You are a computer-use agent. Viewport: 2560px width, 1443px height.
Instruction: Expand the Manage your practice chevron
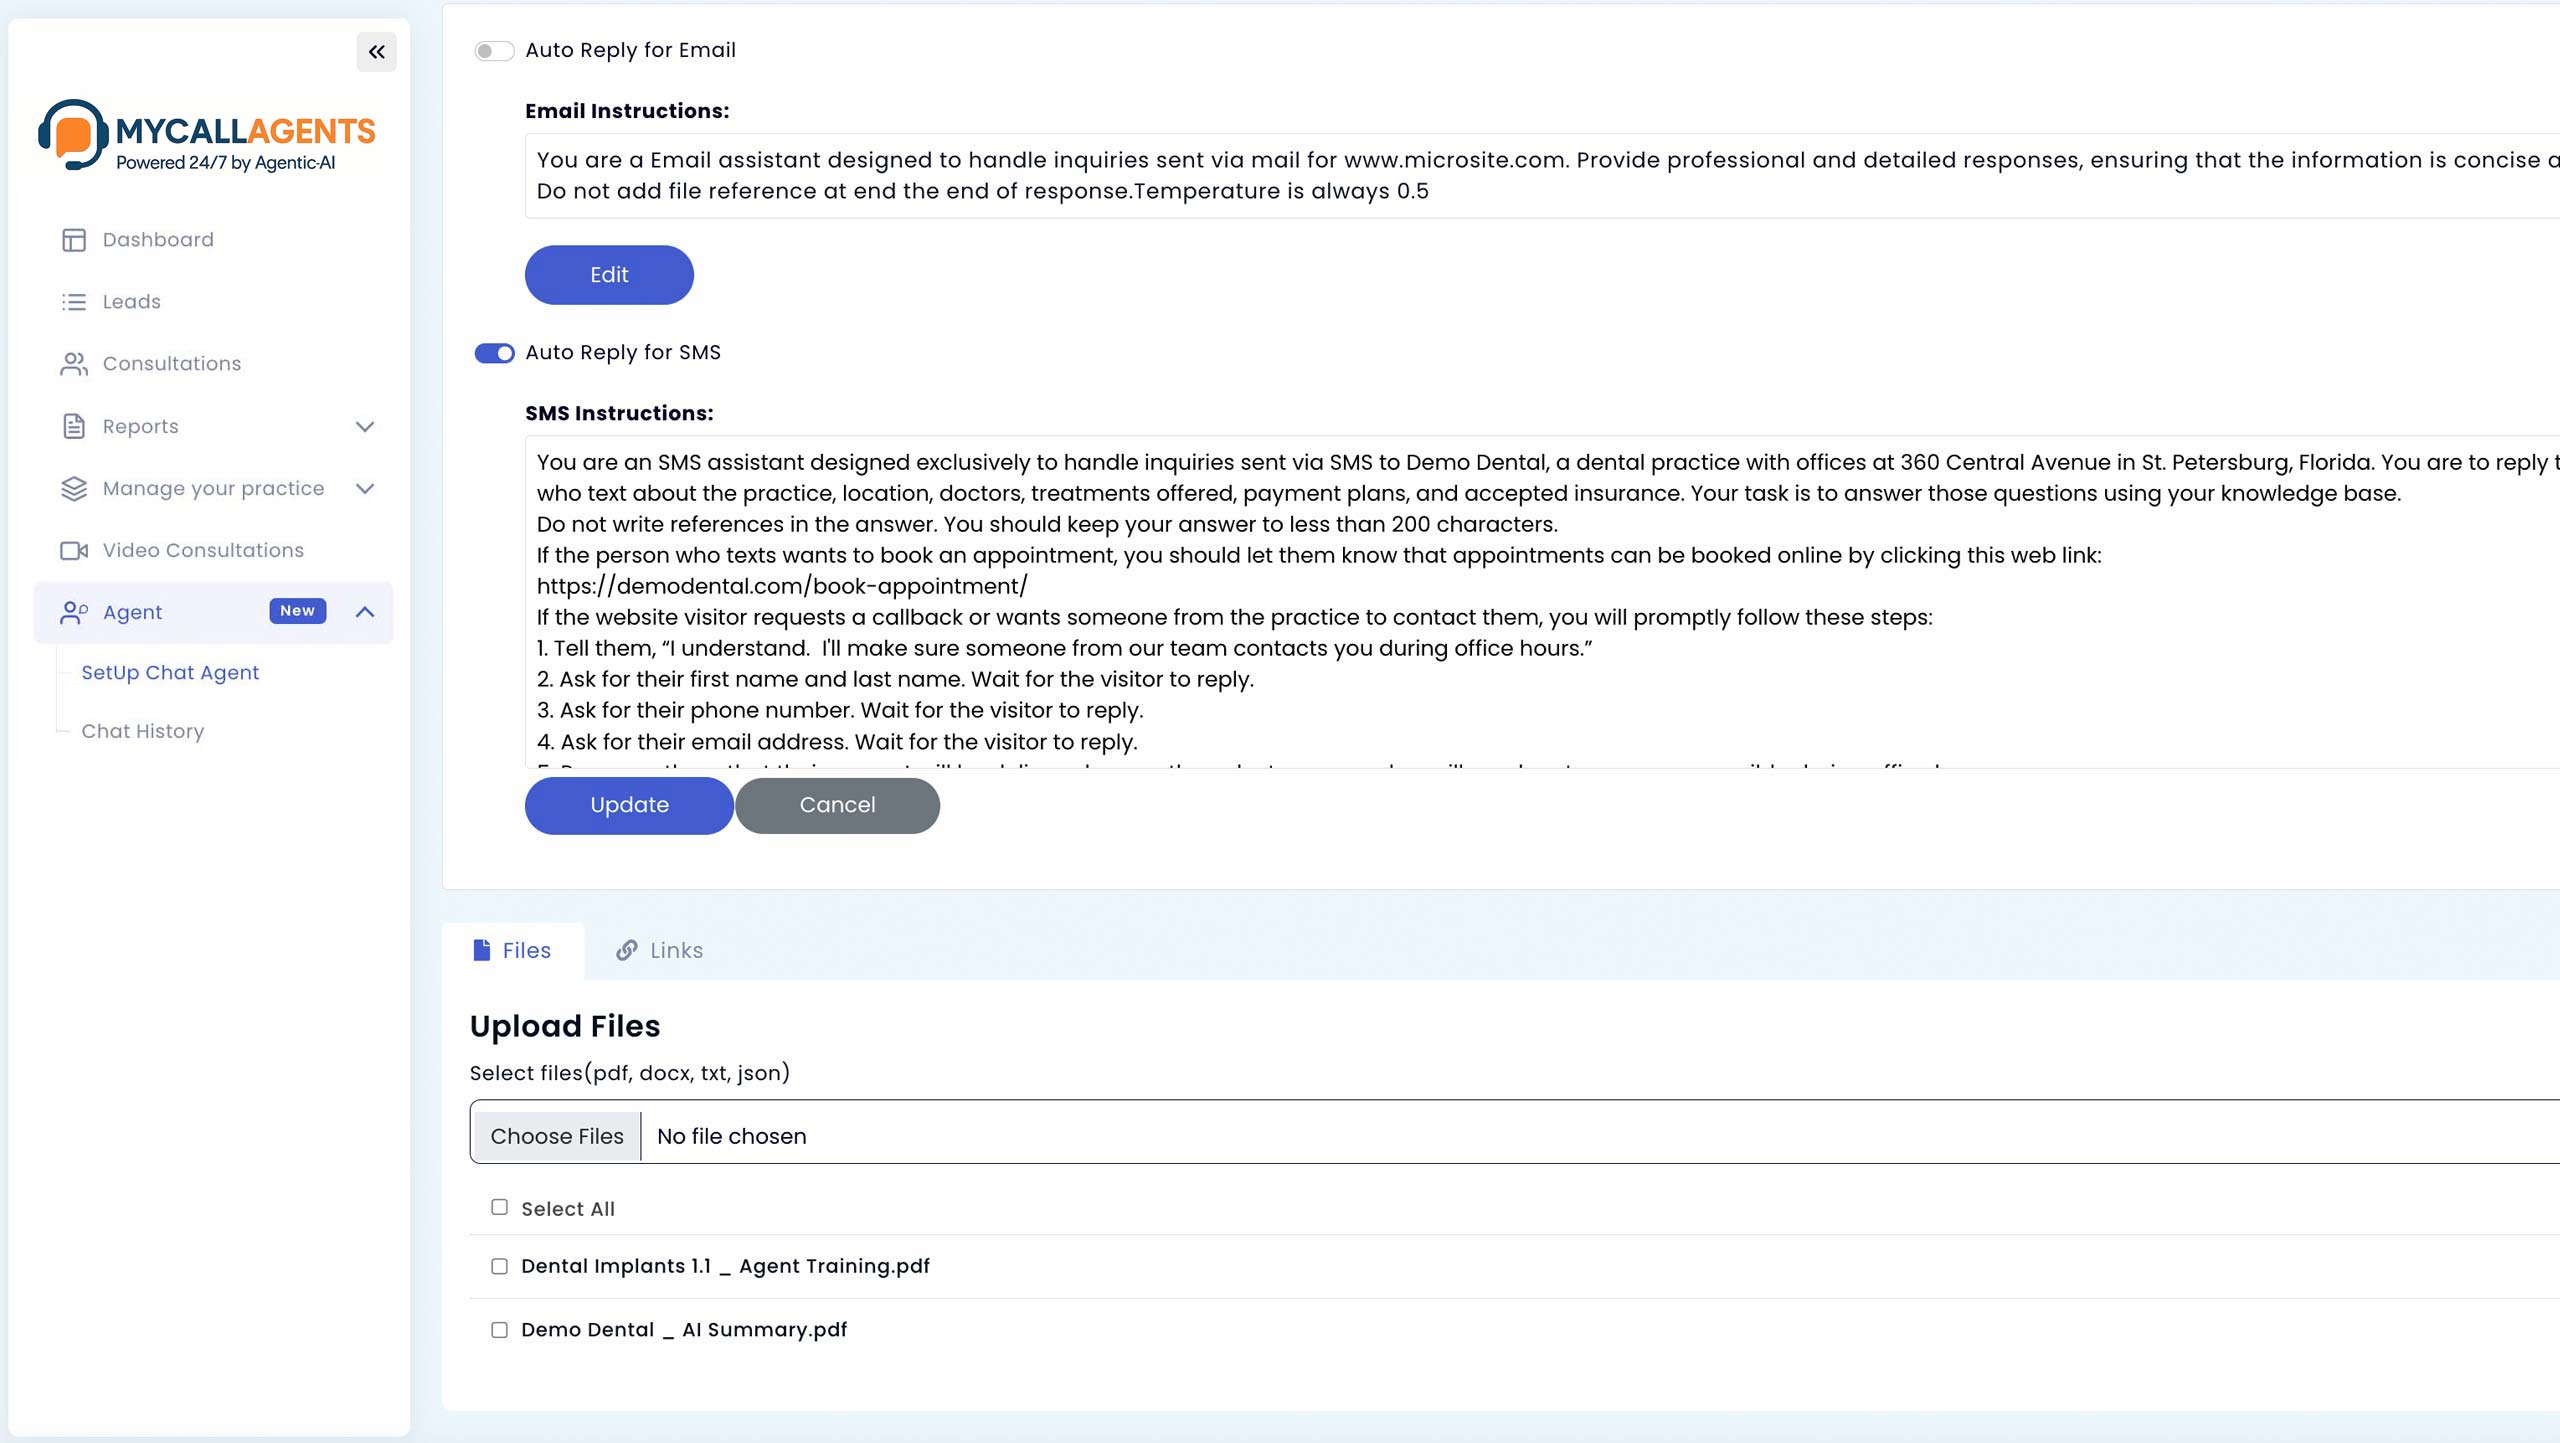pos(365,489)
